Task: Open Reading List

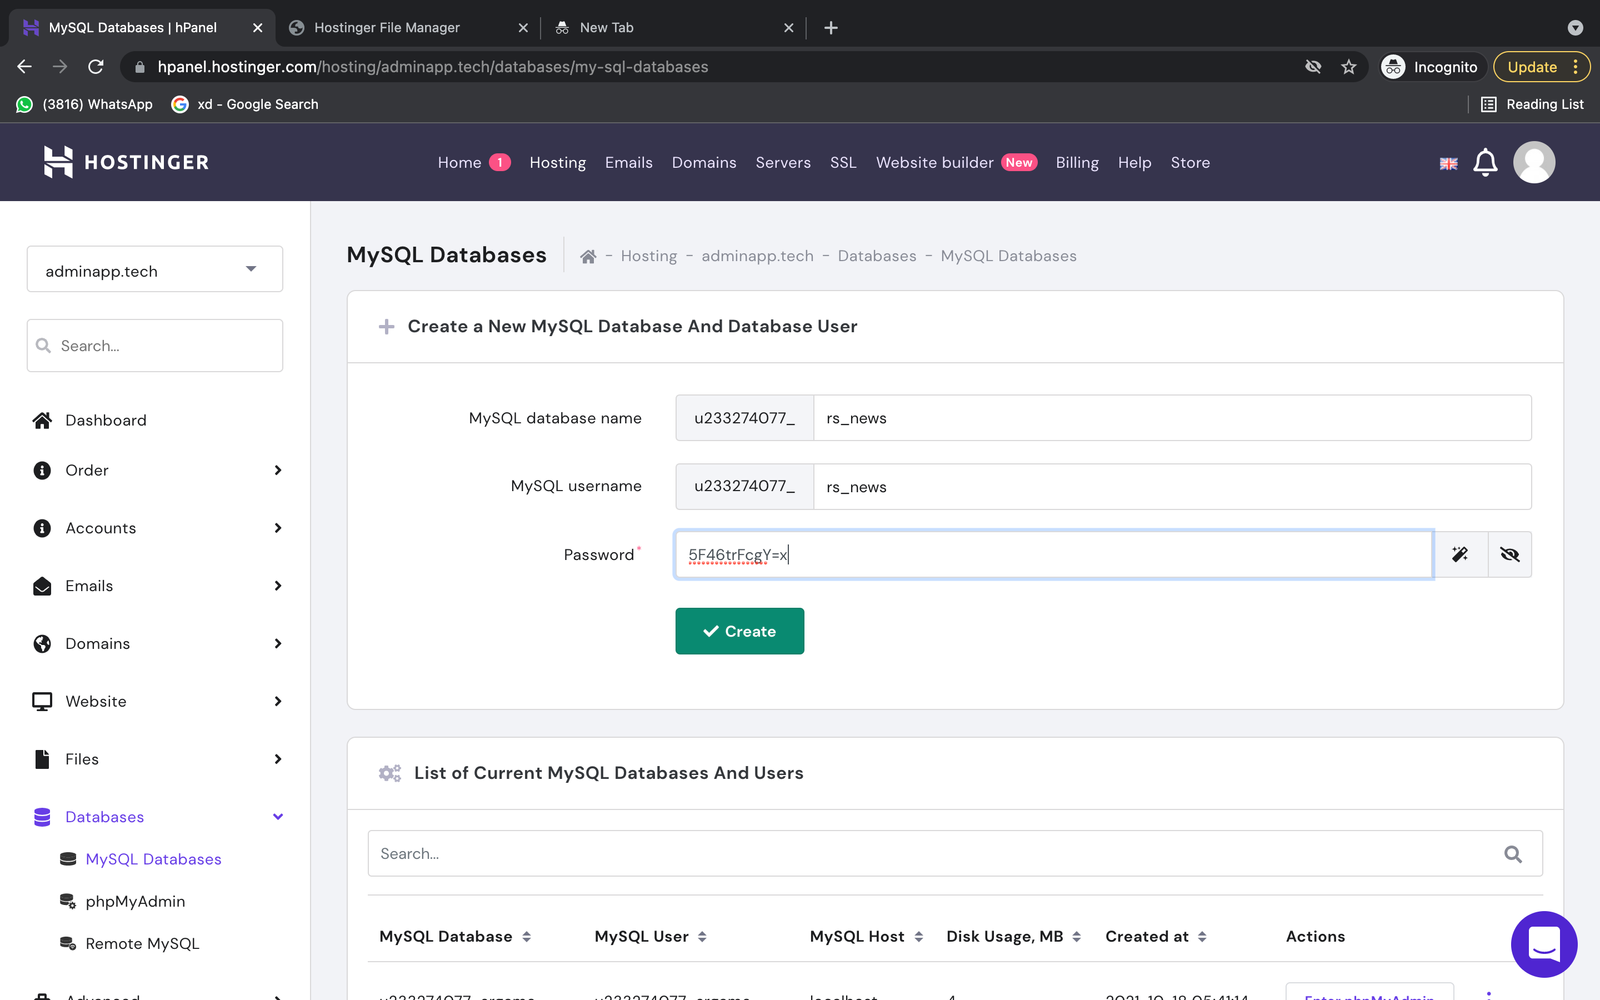Action: pos(1532,104)
